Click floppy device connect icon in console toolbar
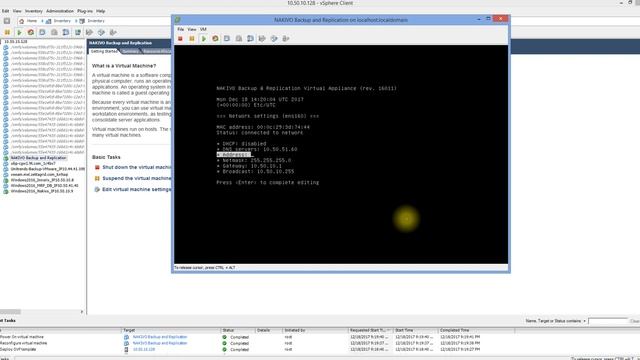Viewport: 640px width, 360px height. point(262,39)
